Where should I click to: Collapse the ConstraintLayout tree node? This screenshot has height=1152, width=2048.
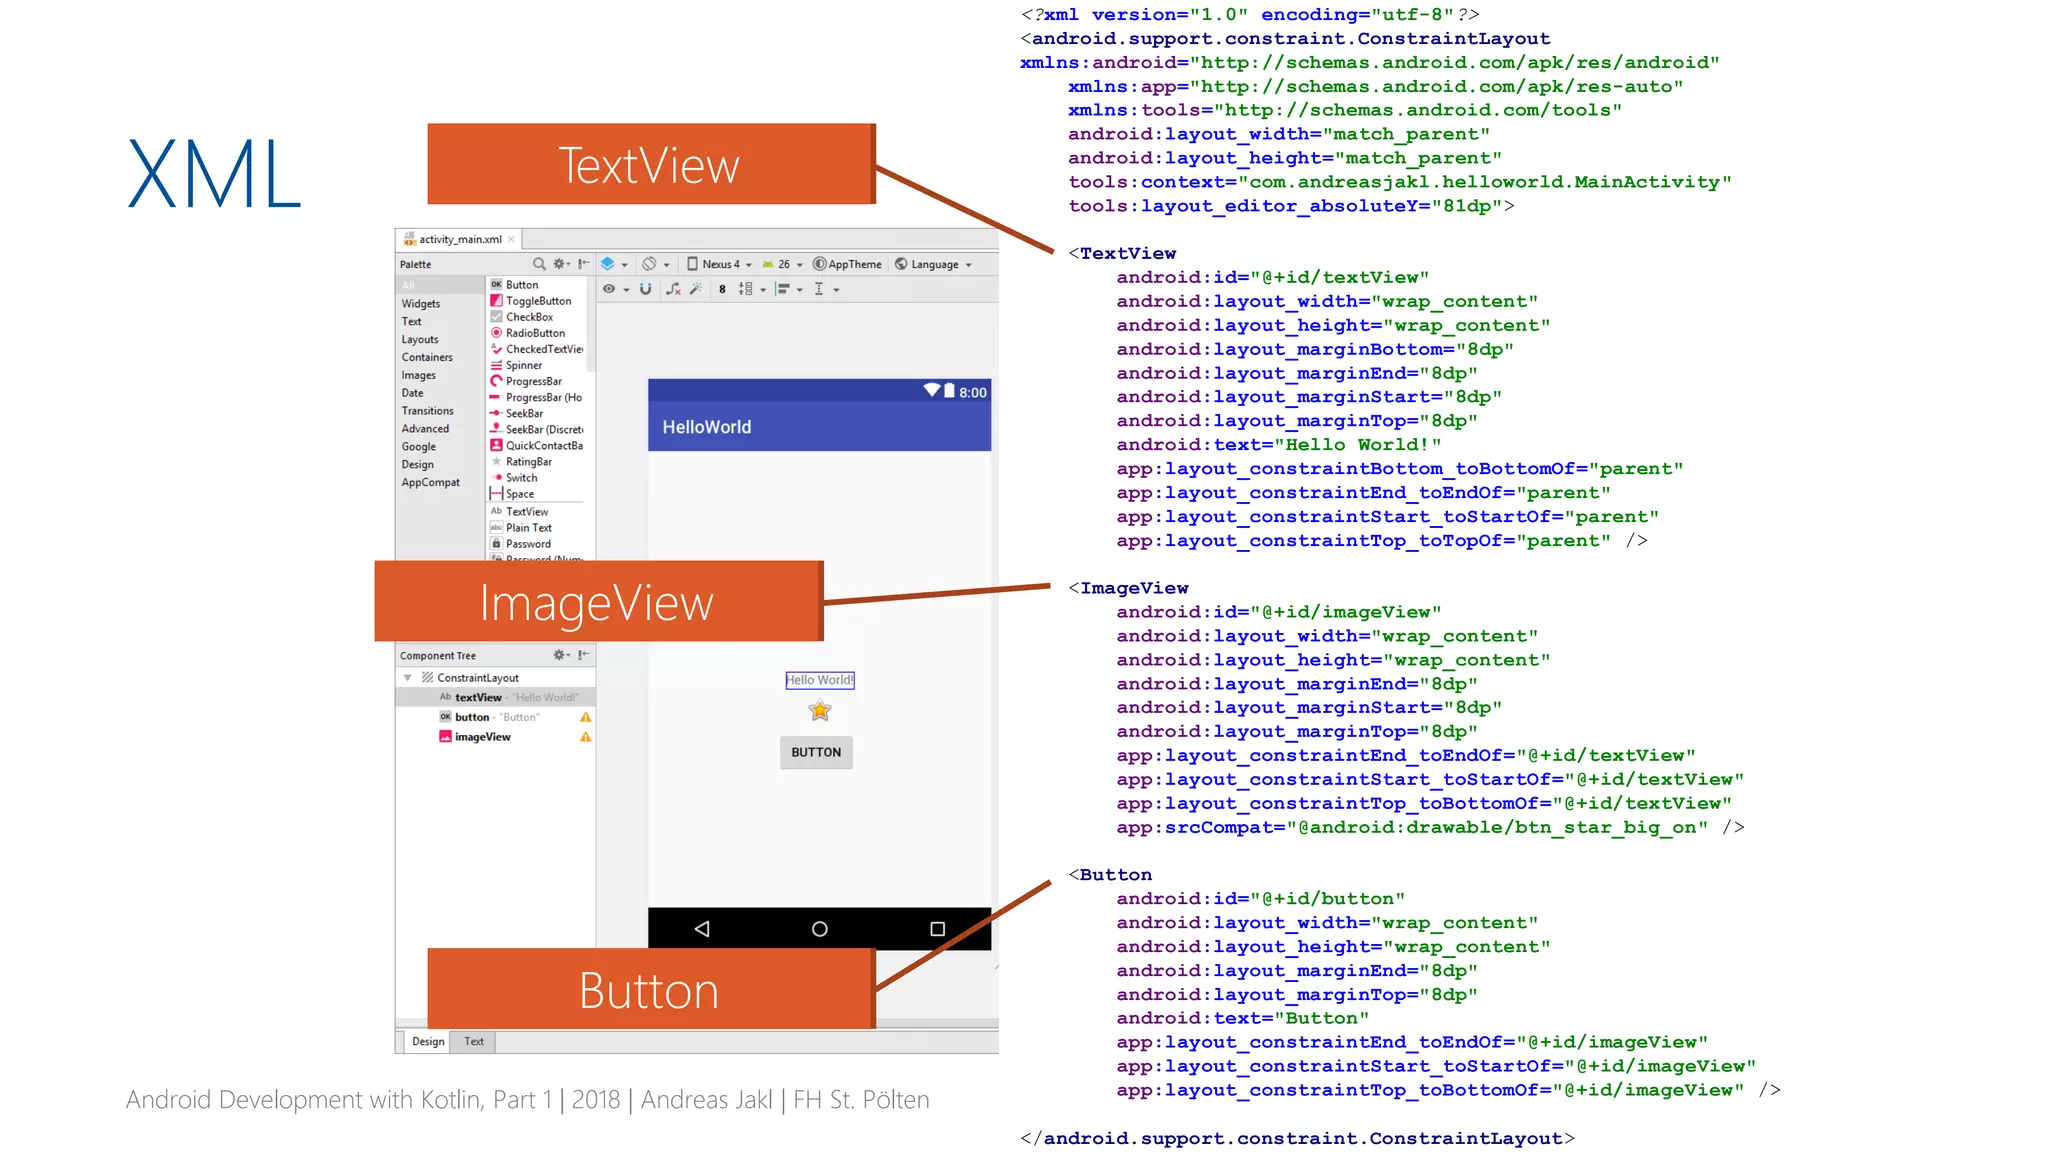click(408, 678)
